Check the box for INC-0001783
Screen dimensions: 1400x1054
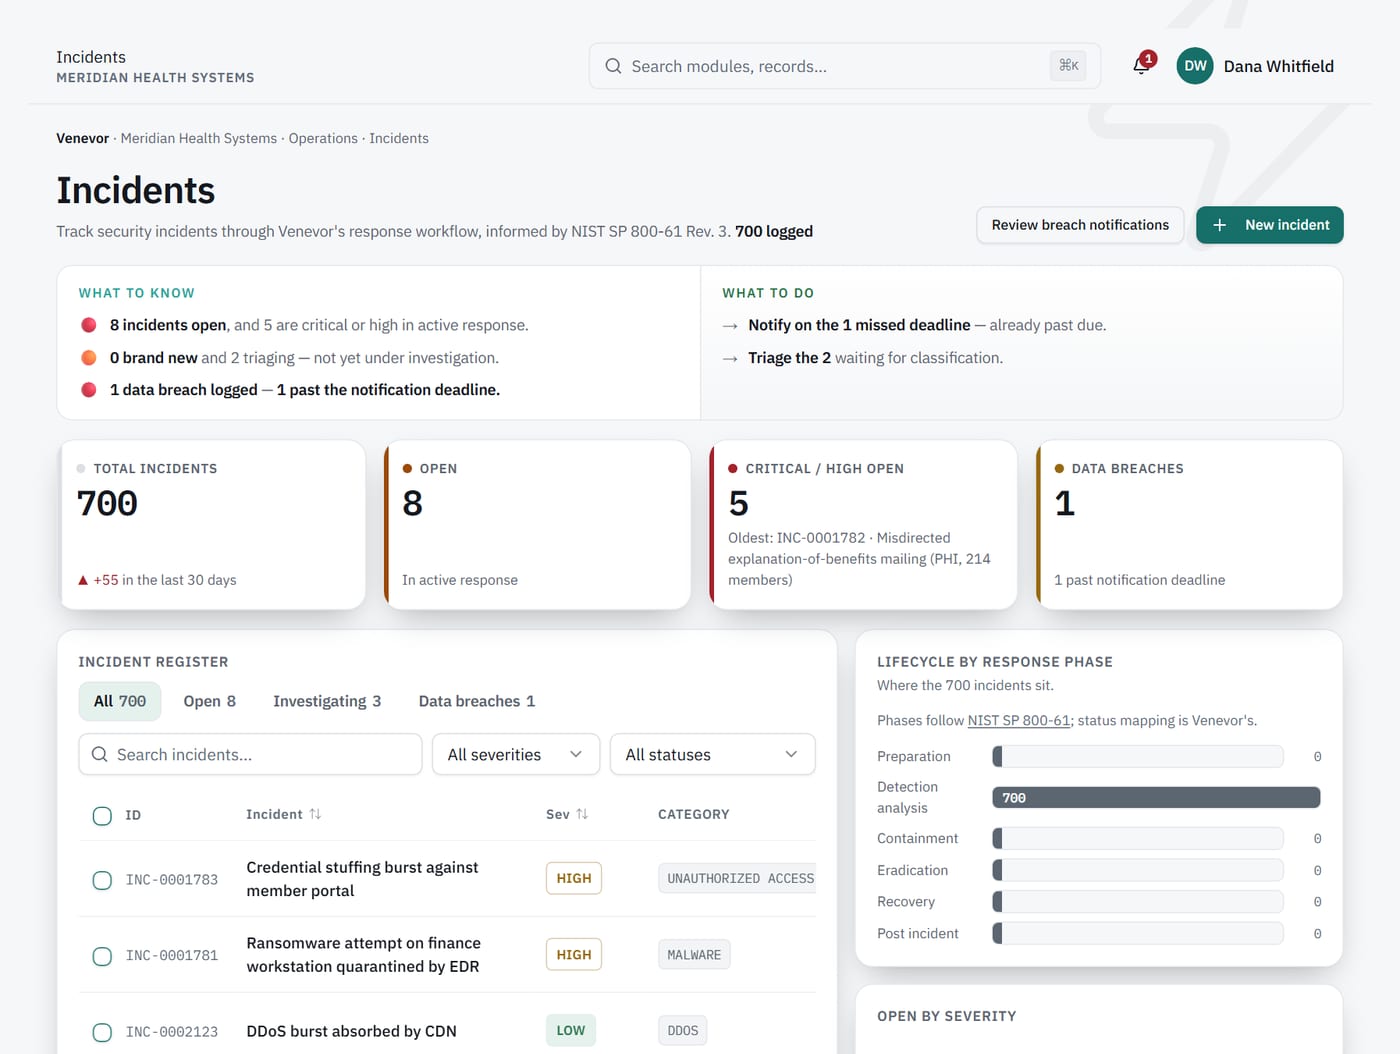pyautogui.click(x=102, y=880)
